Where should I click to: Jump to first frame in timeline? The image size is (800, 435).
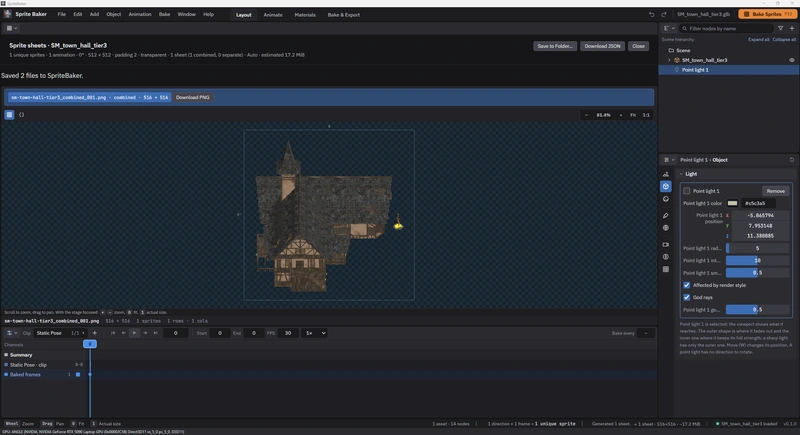tap(113, 333)
